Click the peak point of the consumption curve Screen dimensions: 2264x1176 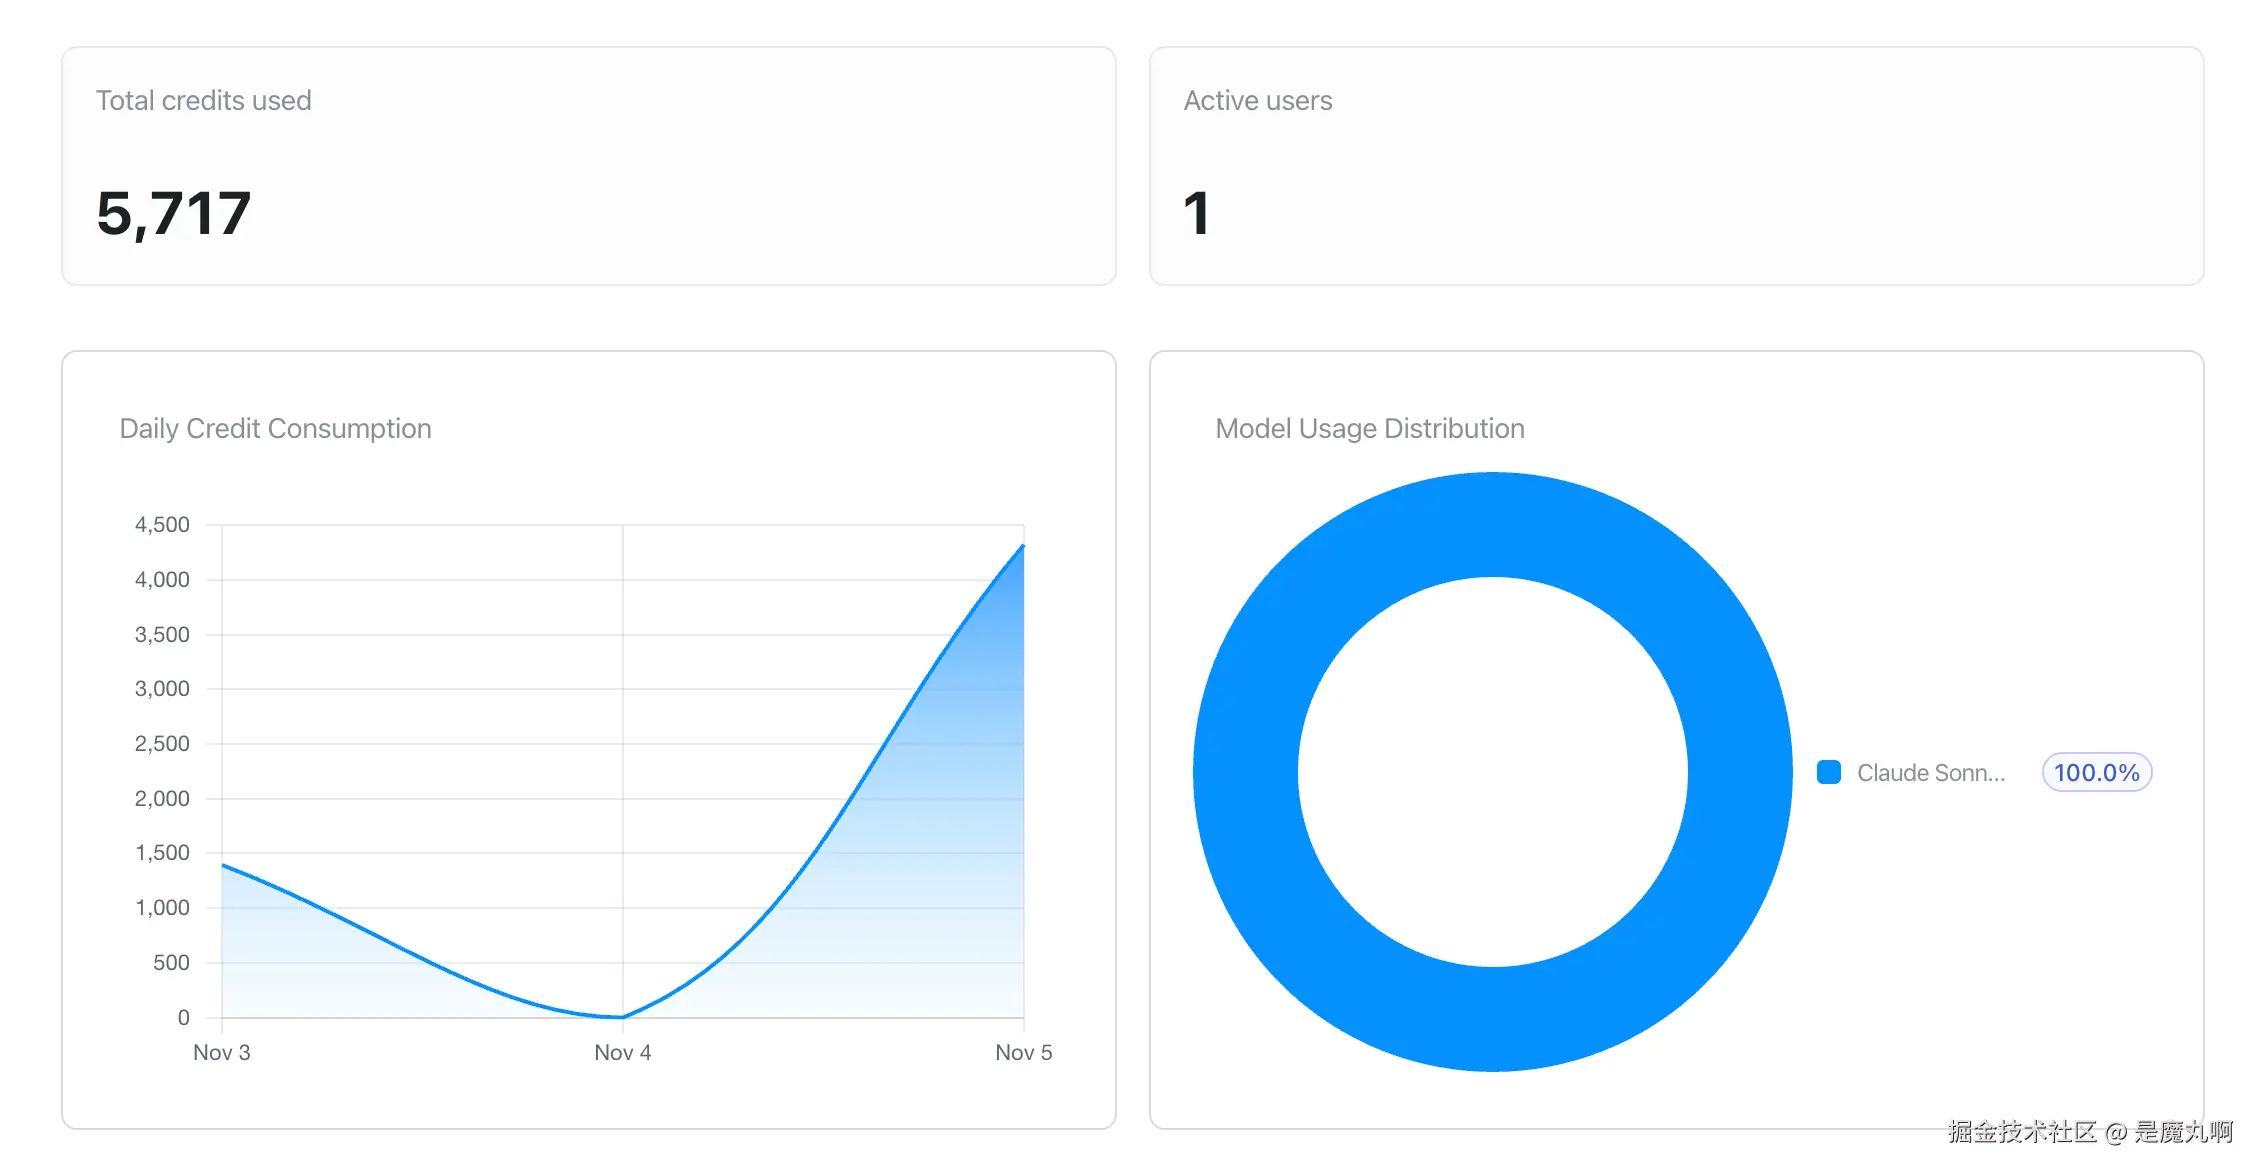(1022, 545)
